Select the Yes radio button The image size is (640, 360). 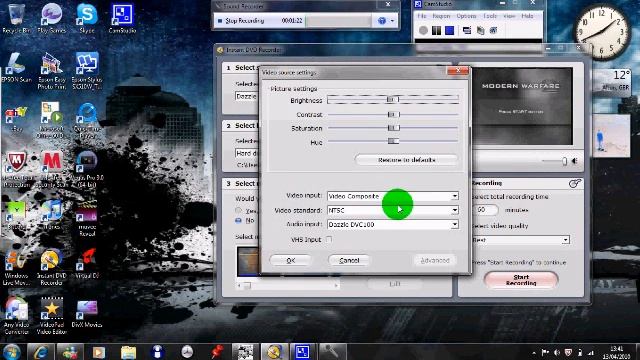click(238, 210)
